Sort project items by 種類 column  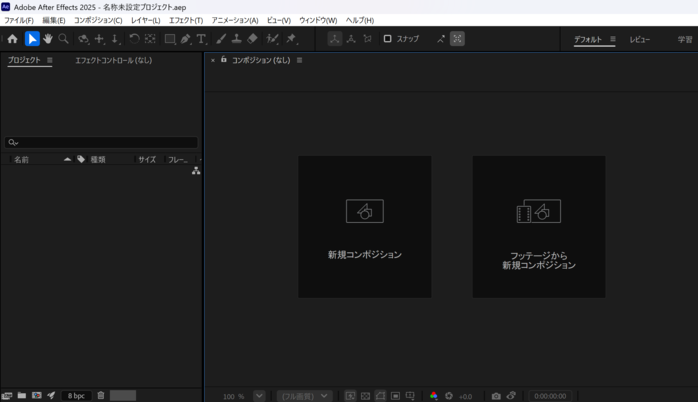click(x=98, y=159)
